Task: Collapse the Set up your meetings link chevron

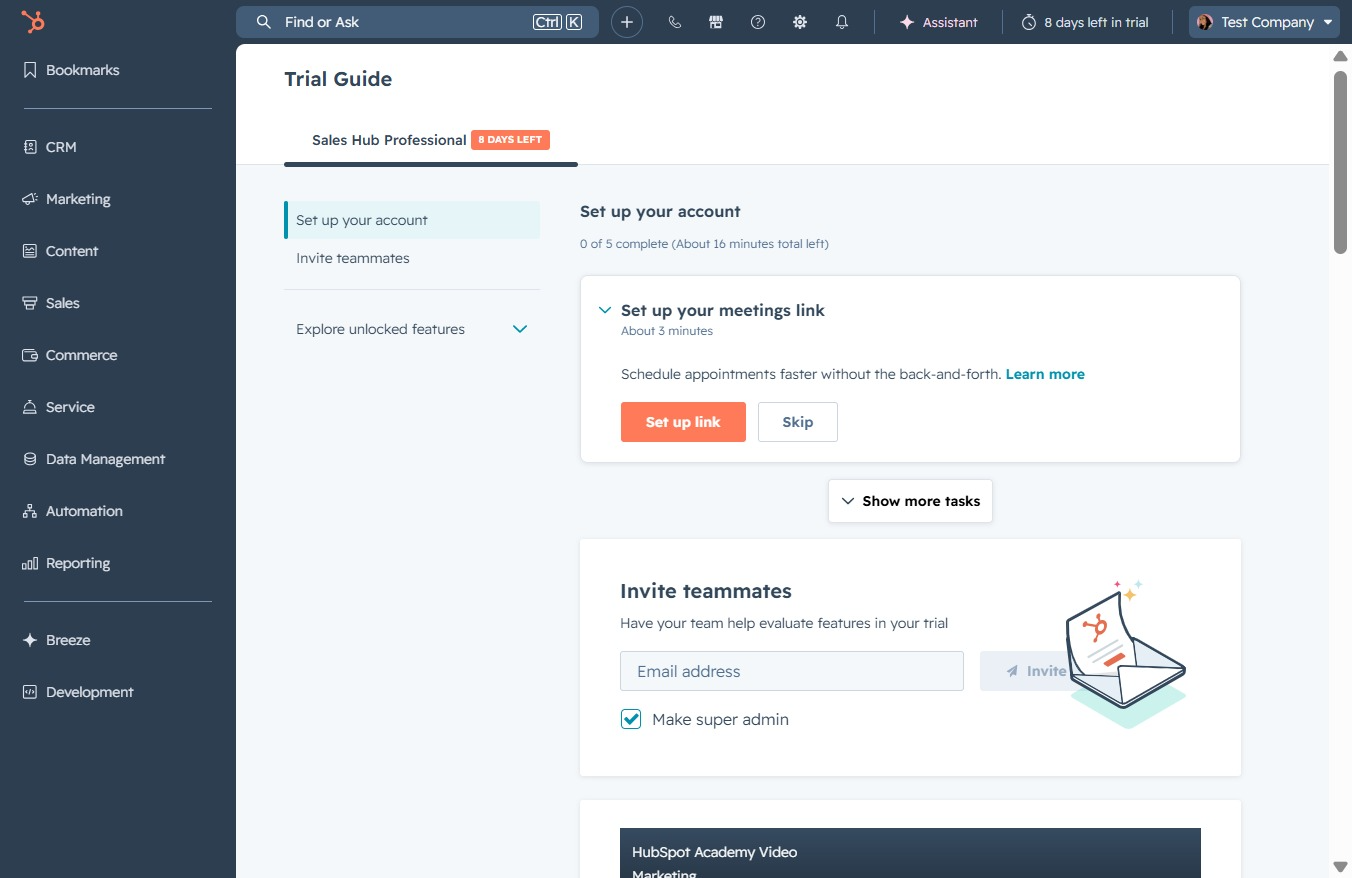Action: 604,310
